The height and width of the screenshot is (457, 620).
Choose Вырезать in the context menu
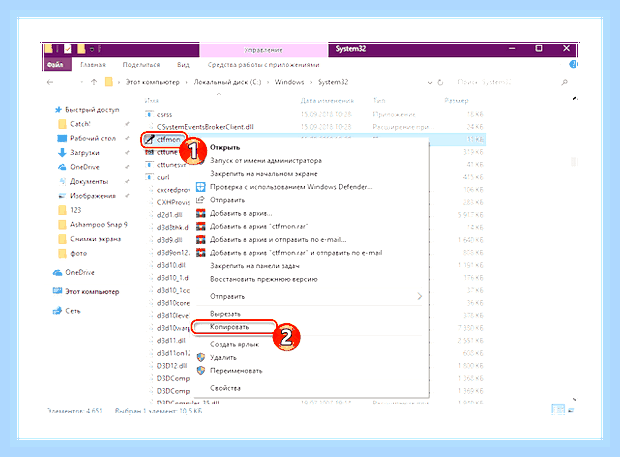(x=225, y=314)
